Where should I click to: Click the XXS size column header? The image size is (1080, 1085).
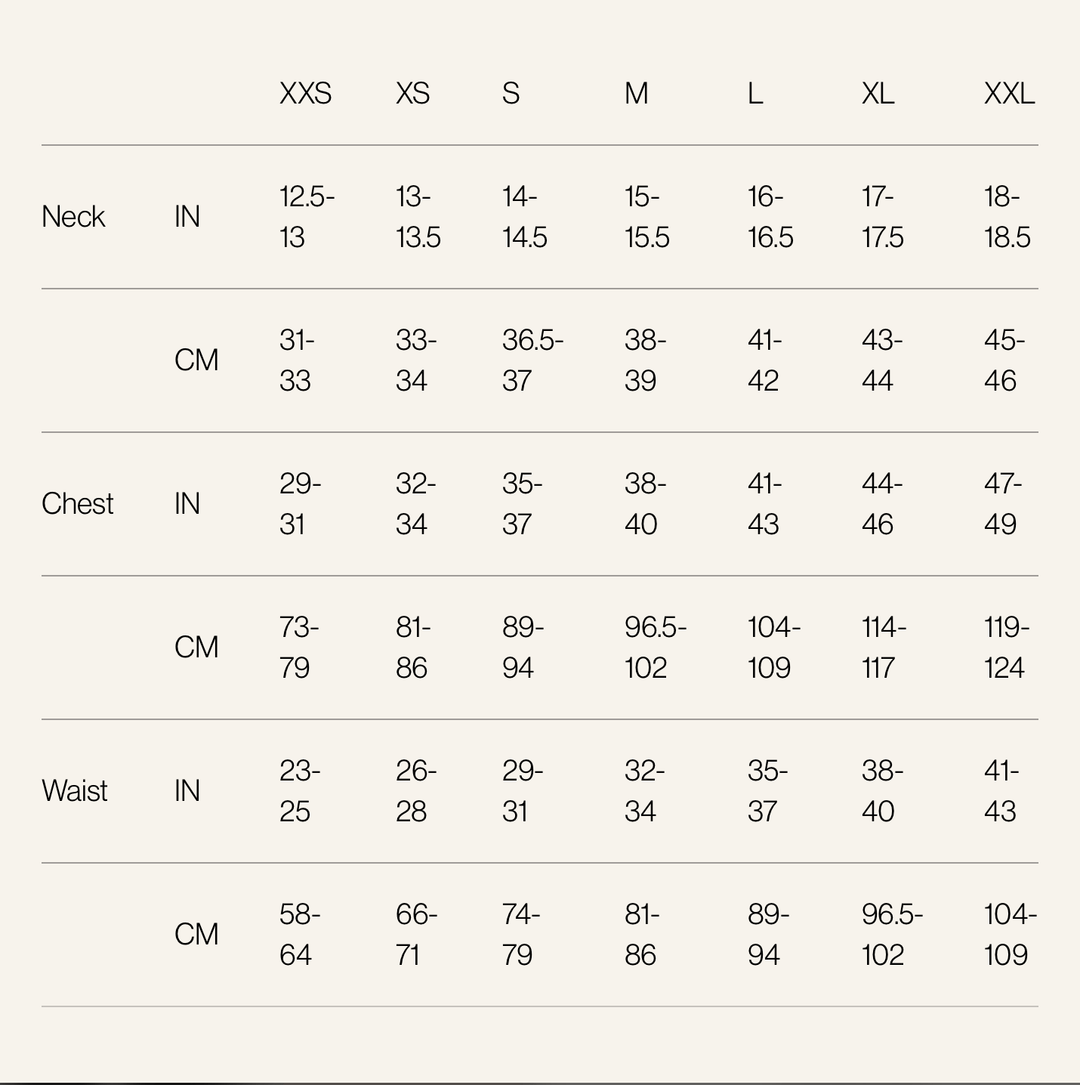point(305,94)
